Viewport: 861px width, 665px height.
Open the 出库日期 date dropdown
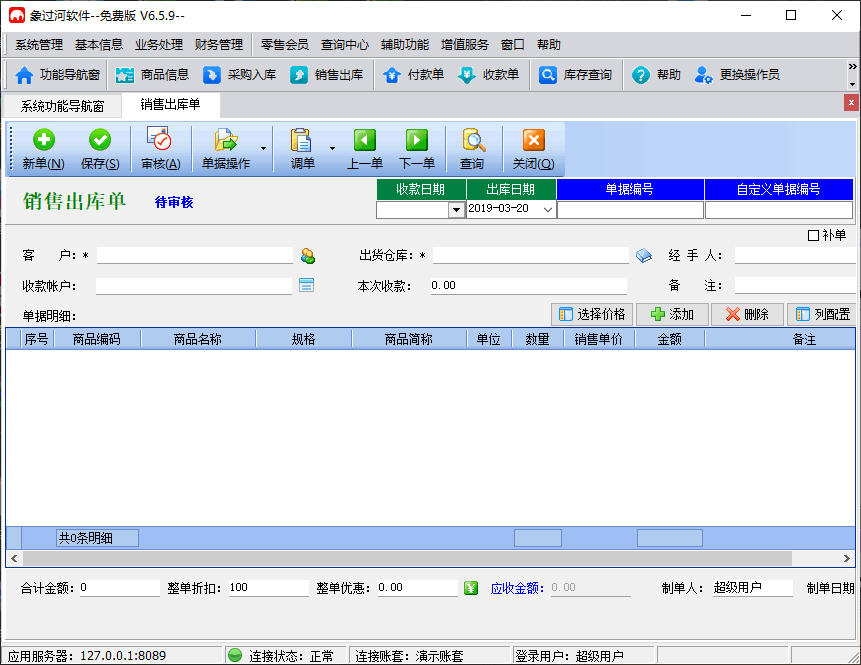tap(547, 209)
